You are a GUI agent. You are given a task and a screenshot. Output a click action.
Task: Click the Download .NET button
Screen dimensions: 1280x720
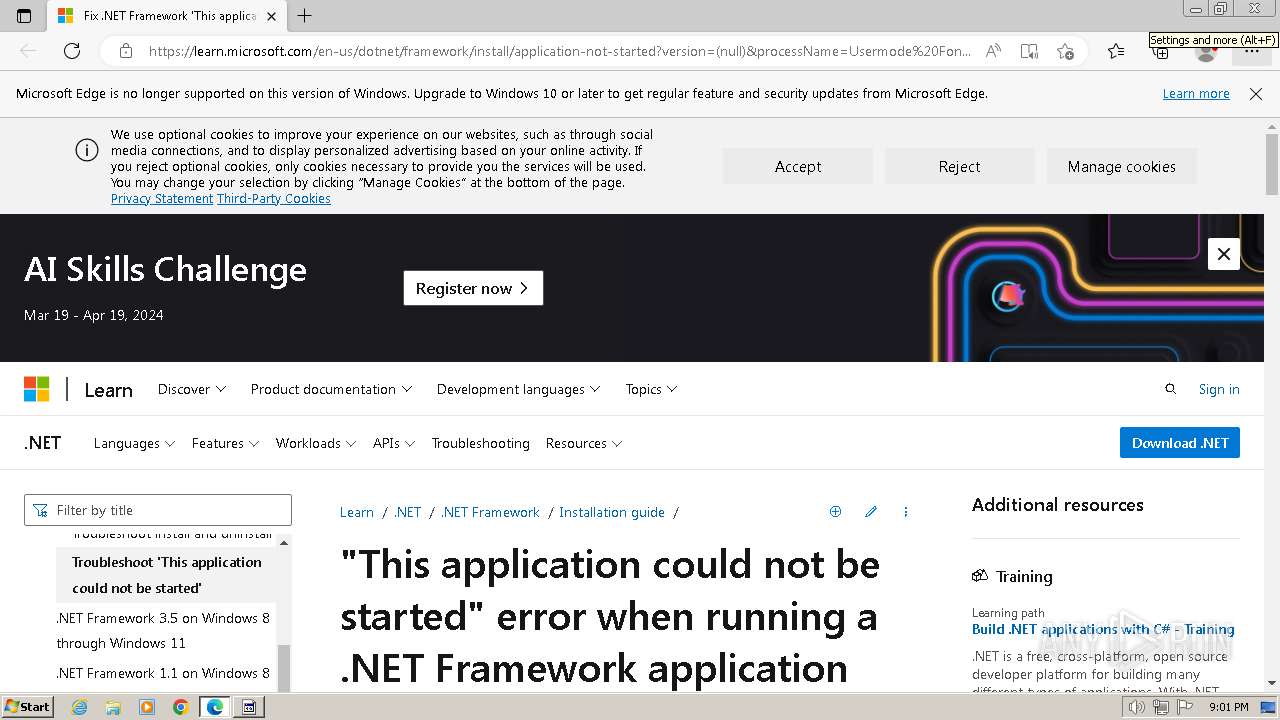(x=1180, y=443)
